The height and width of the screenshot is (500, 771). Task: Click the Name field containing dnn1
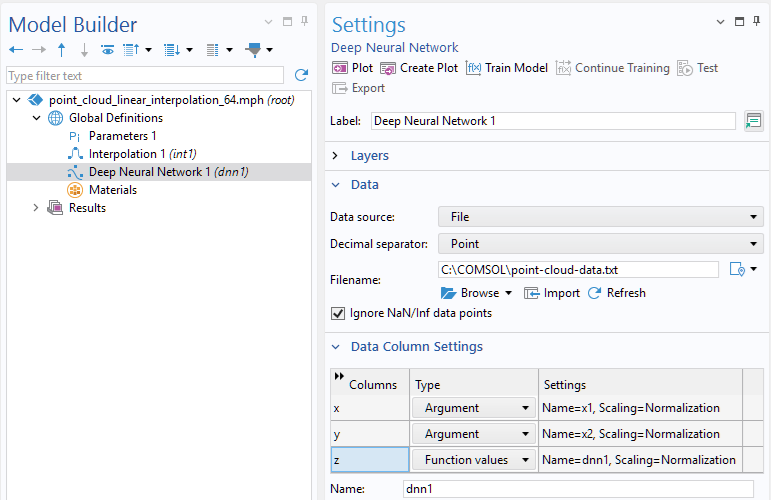pyautogui.click(x=578, y=489)
